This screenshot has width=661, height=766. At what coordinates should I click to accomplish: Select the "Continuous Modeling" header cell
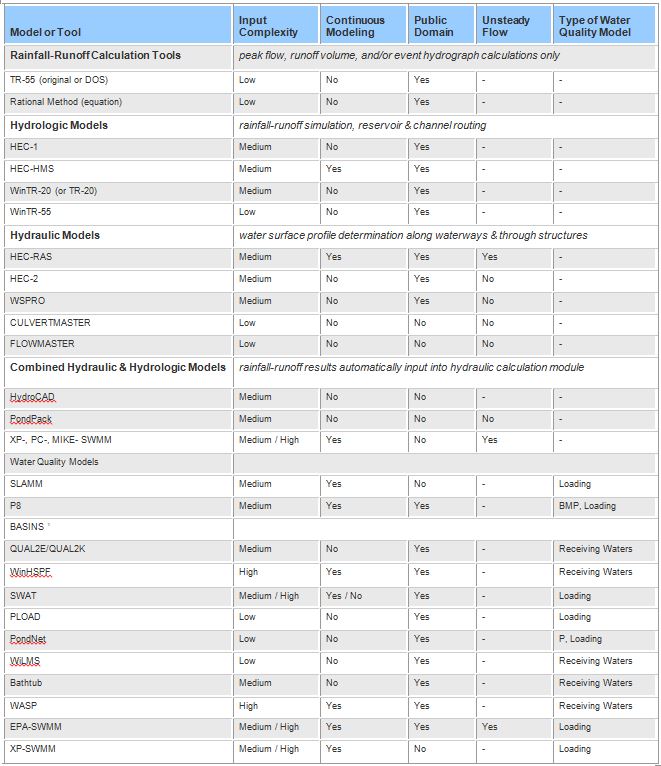pos(355,26)
